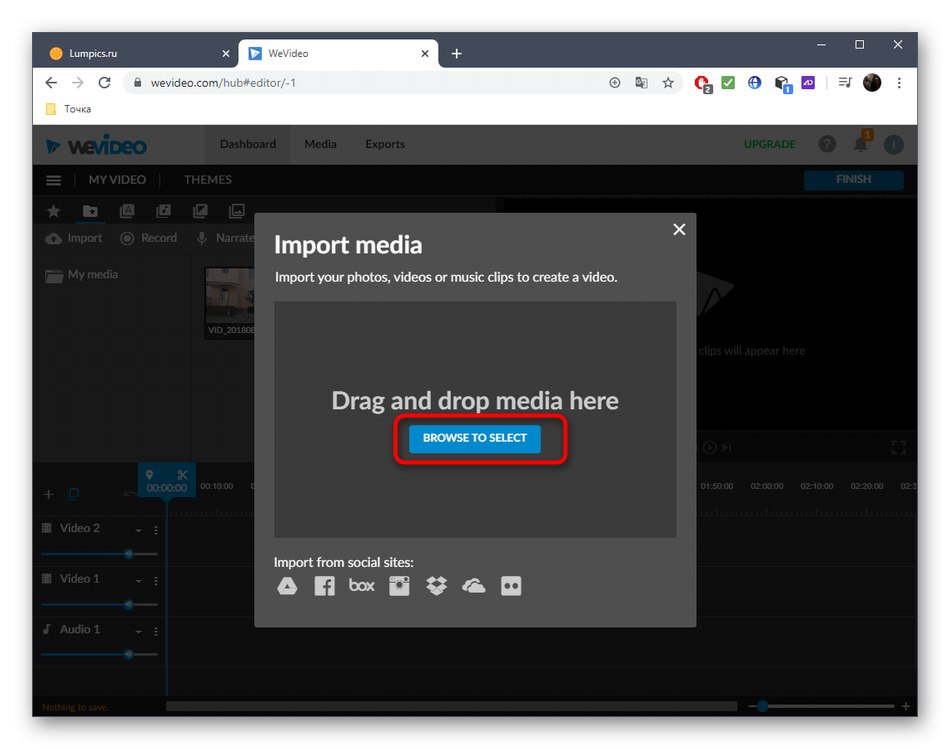Viewport: 950px width, 749px height.
Task: Zoom in timeline with plus icon
Action: pyautogui.click(x=906, y=706)
